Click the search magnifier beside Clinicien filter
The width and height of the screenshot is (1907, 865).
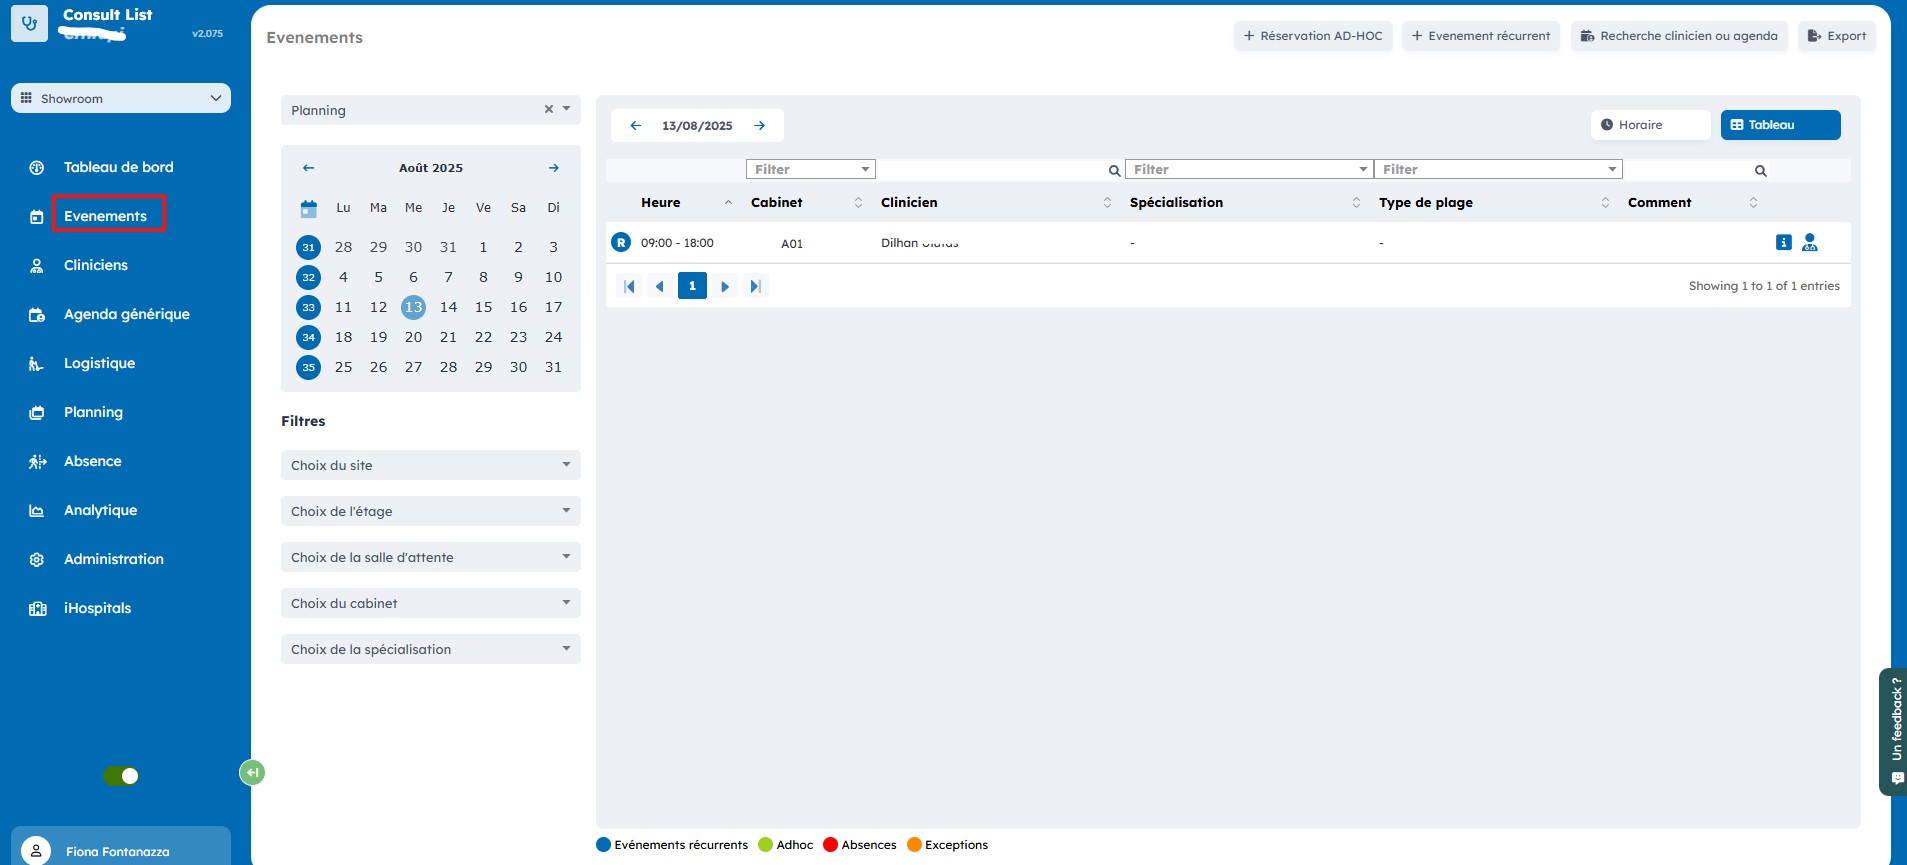coord(1114,171)
